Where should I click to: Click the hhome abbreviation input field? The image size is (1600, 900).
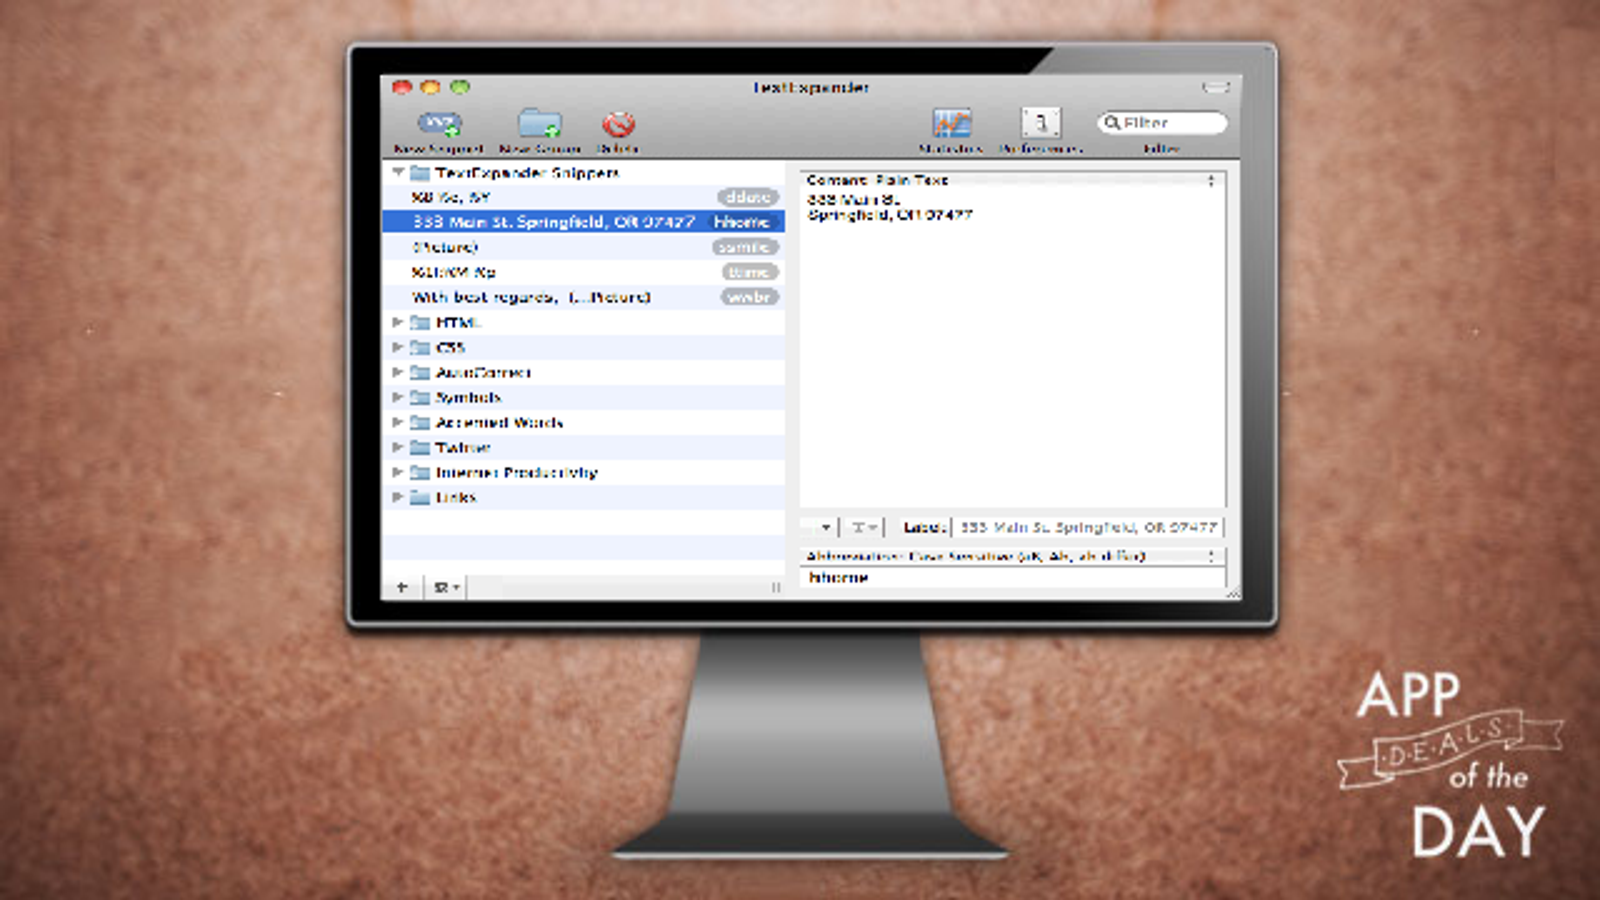(x=1012, y=578)
